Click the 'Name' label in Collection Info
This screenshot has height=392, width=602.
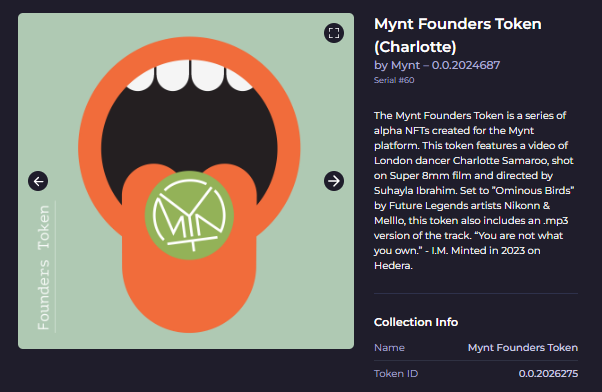click(389, 347)
